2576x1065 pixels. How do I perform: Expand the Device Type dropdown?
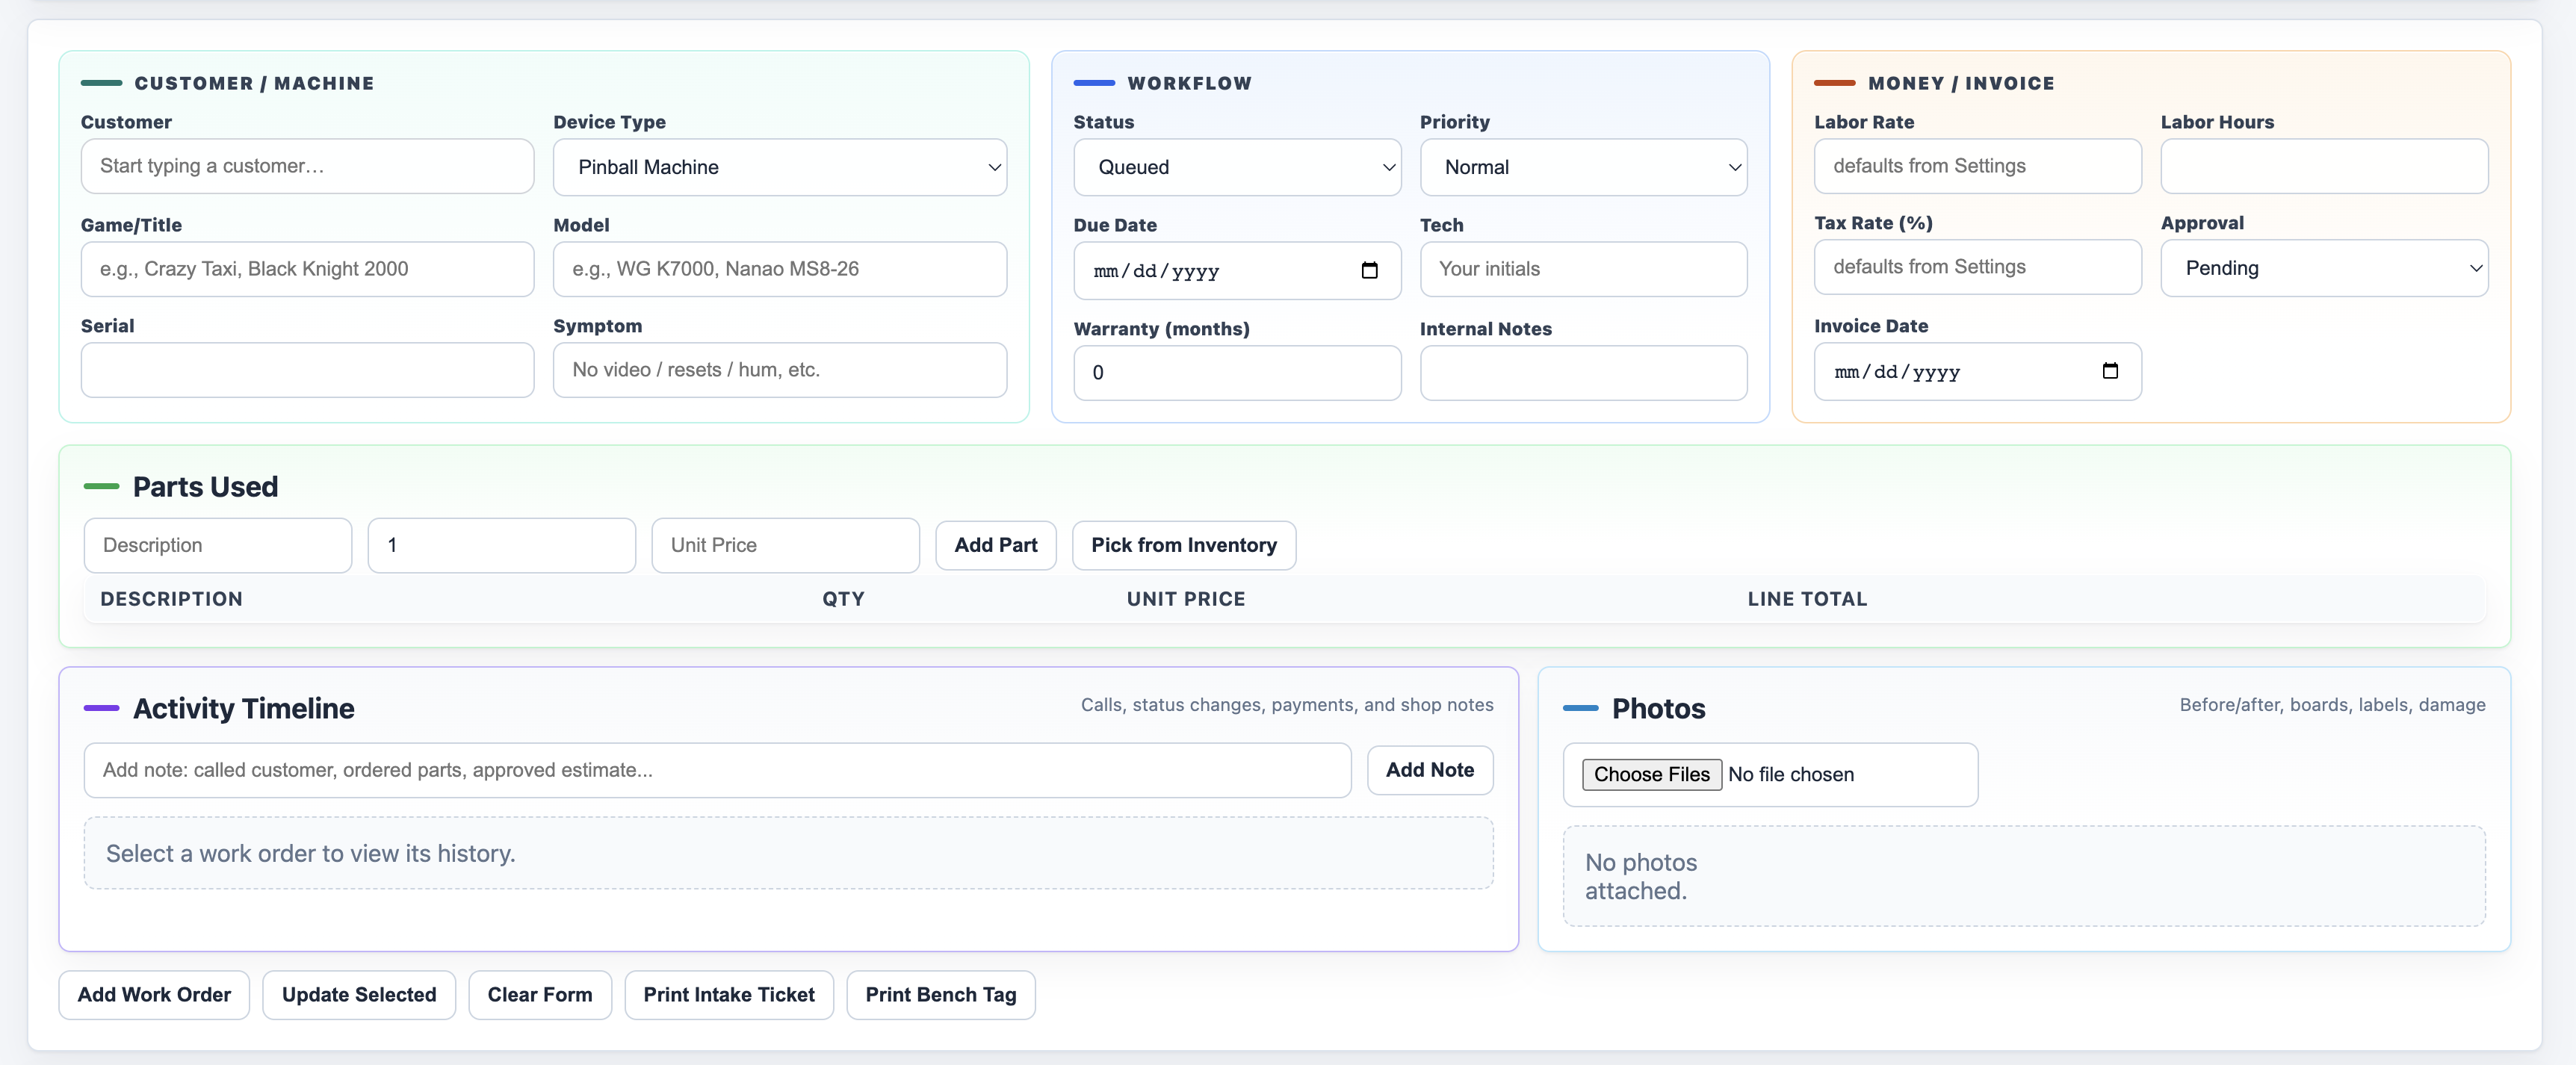779,167
